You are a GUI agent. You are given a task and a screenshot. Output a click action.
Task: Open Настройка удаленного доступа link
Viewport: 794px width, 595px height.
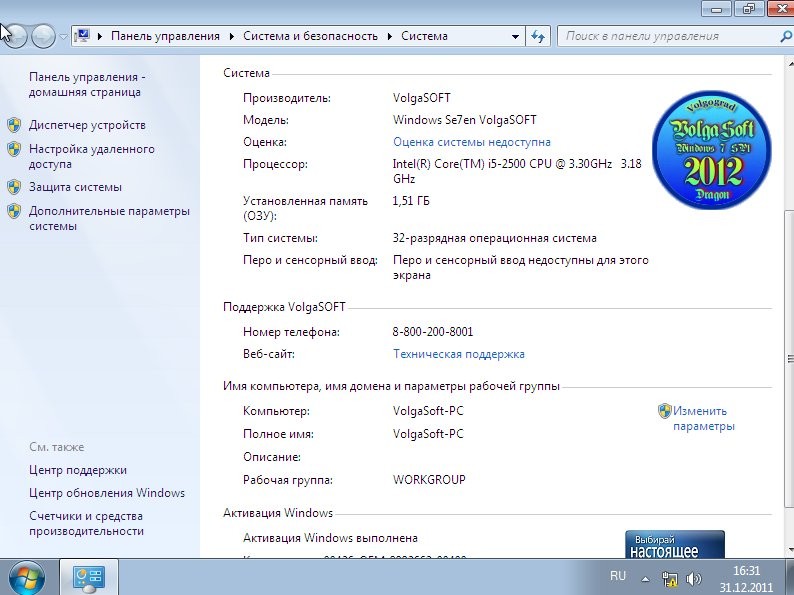[92, 156]
